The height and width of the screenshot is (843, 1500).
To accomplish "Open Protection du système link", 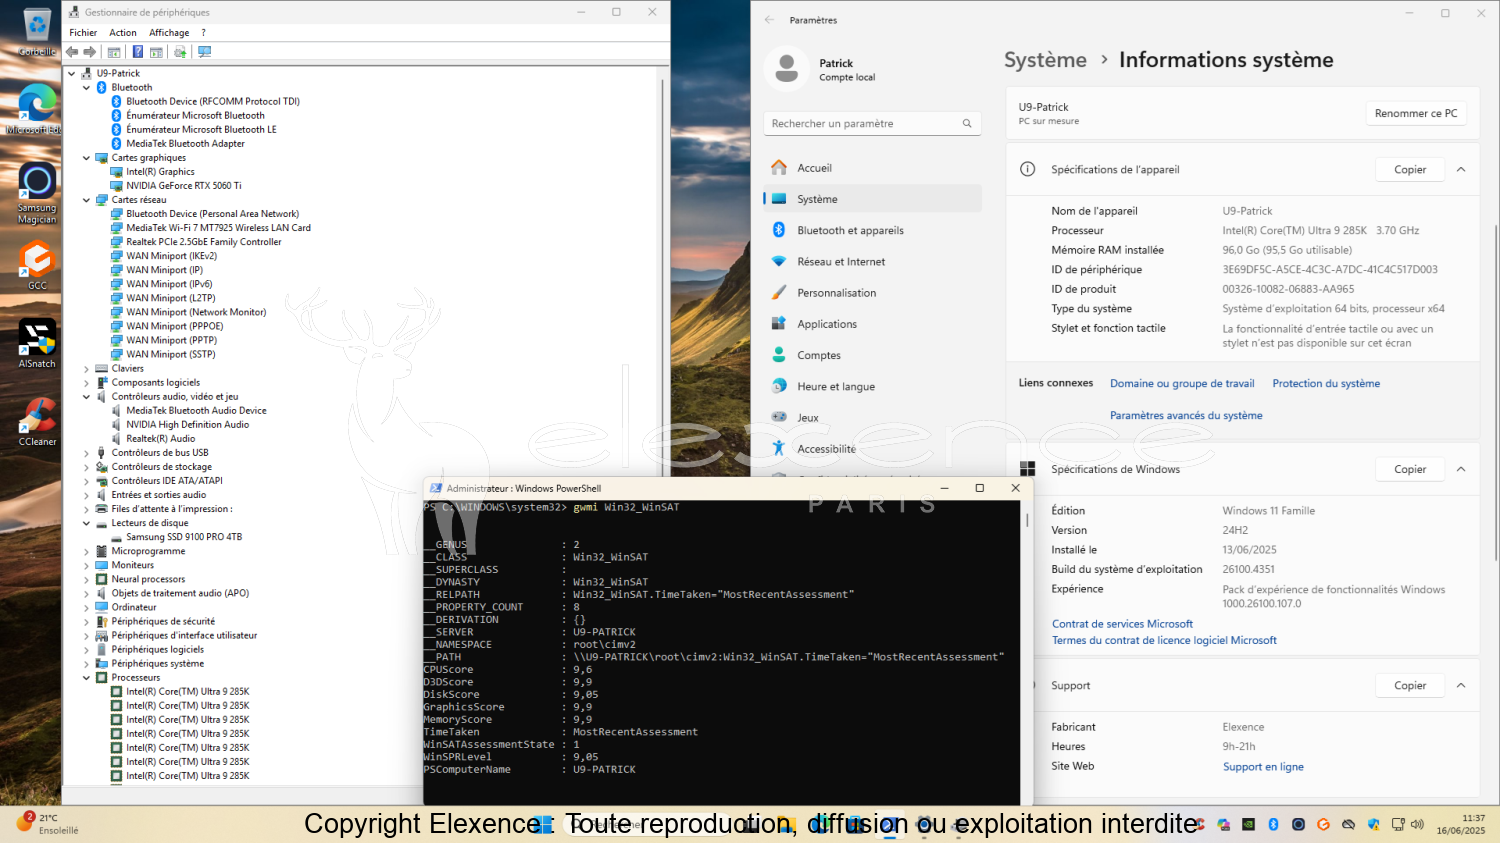I will (x=1326, y=383).
